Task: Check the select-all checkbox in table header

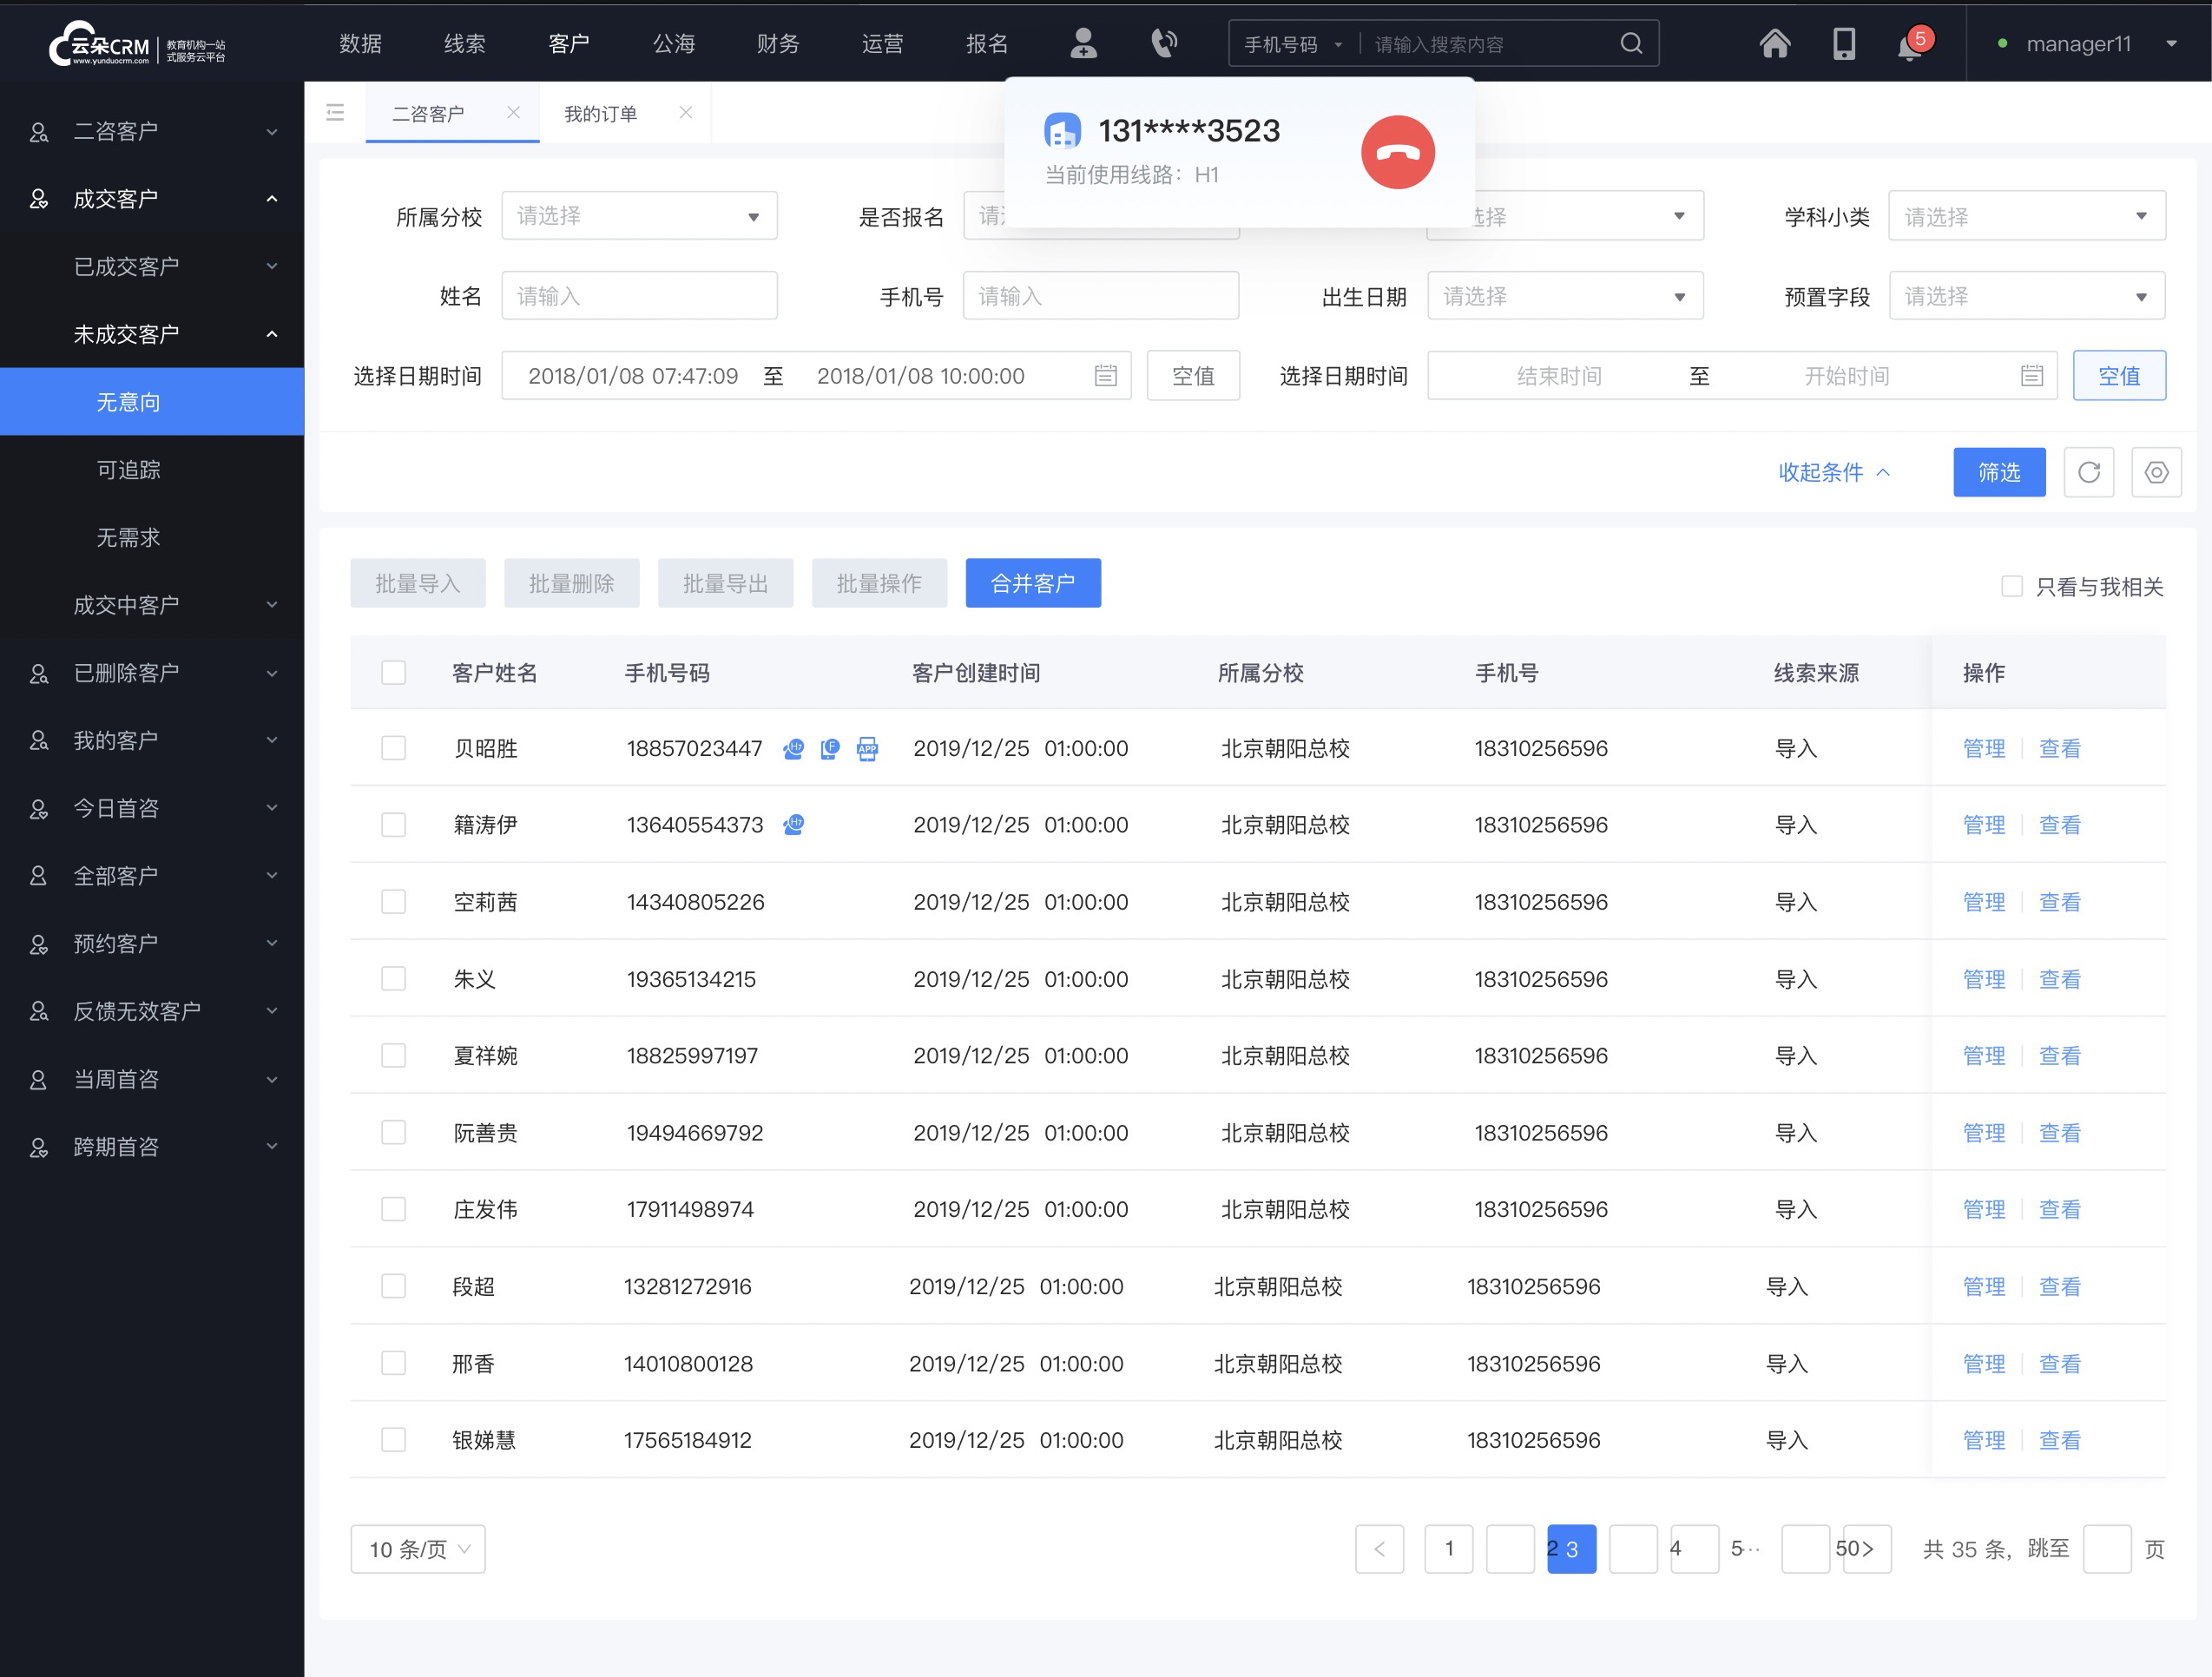Action: (x=392, y=671)
